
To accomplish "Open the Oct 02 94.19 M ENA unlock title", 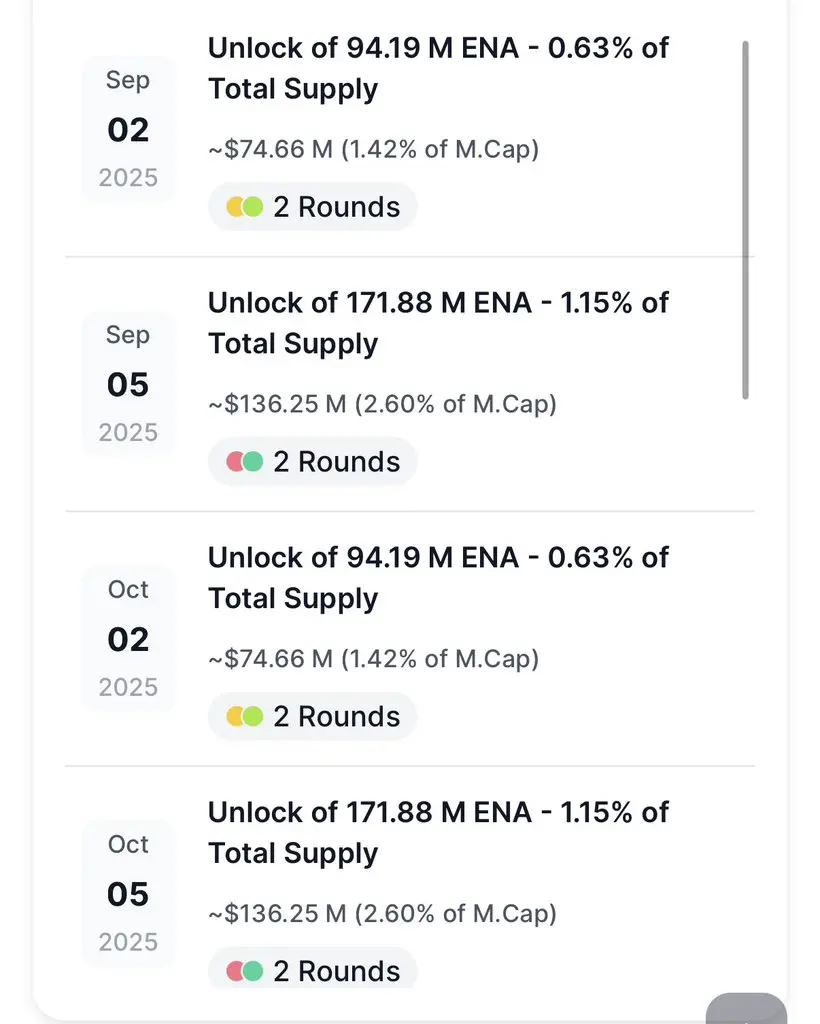I will coord(438,578).
